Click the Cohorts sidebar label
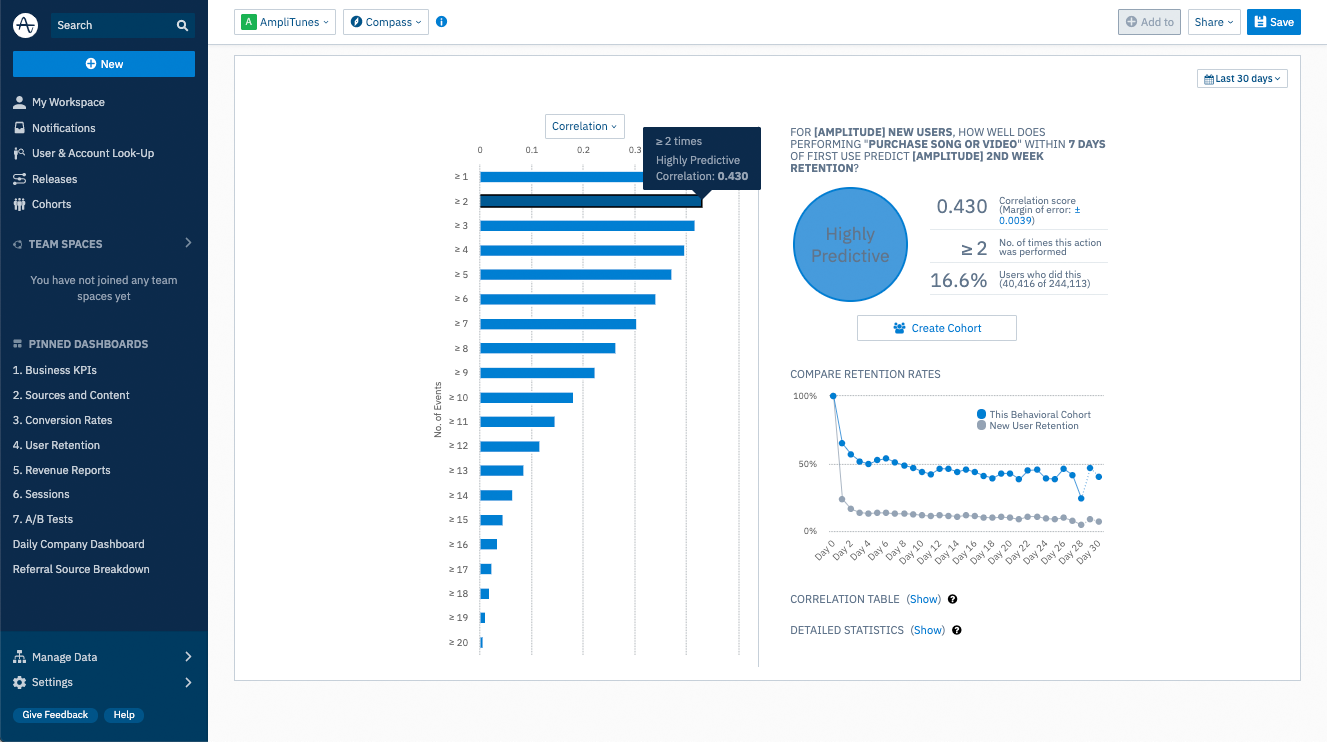The image size is (1327, 742). click(x=52, y=204)
